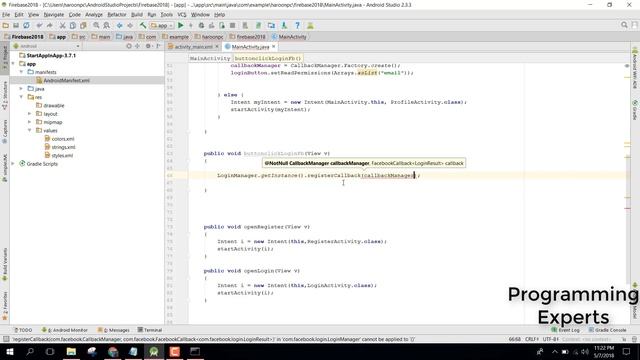Click the Open file toolbar icon
Viewport: 640px width, 360px height.
pos(6,25)
